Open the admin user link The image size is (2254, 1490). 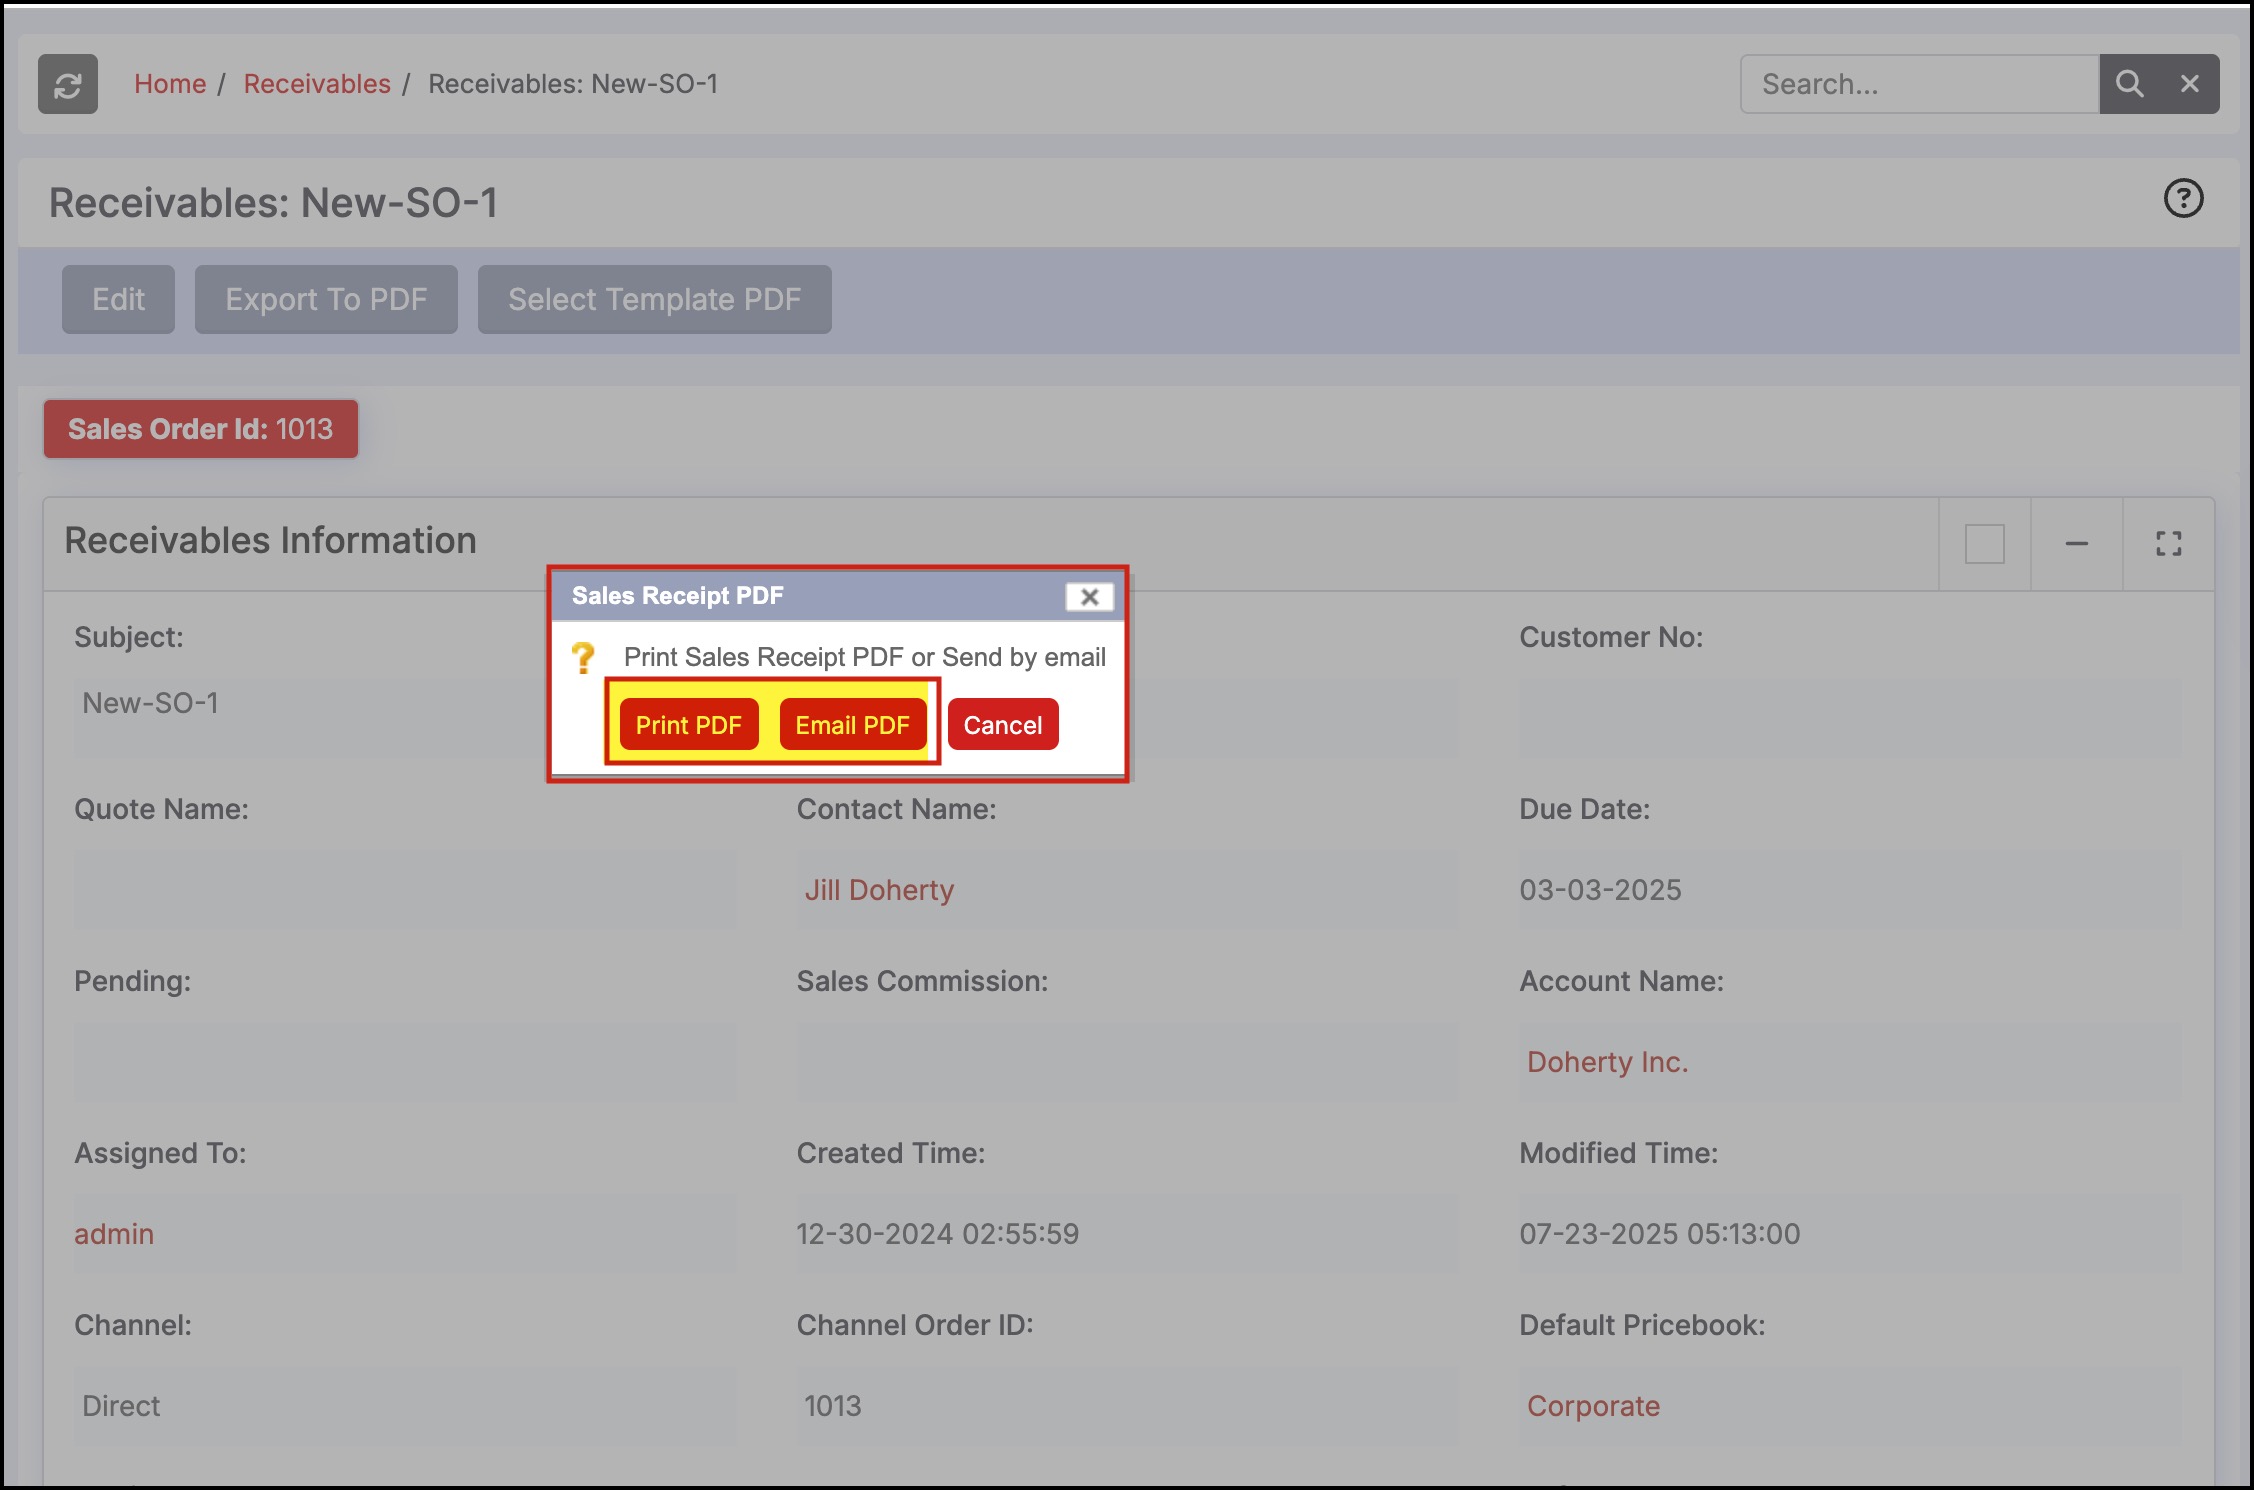(x=114, y=1234)
